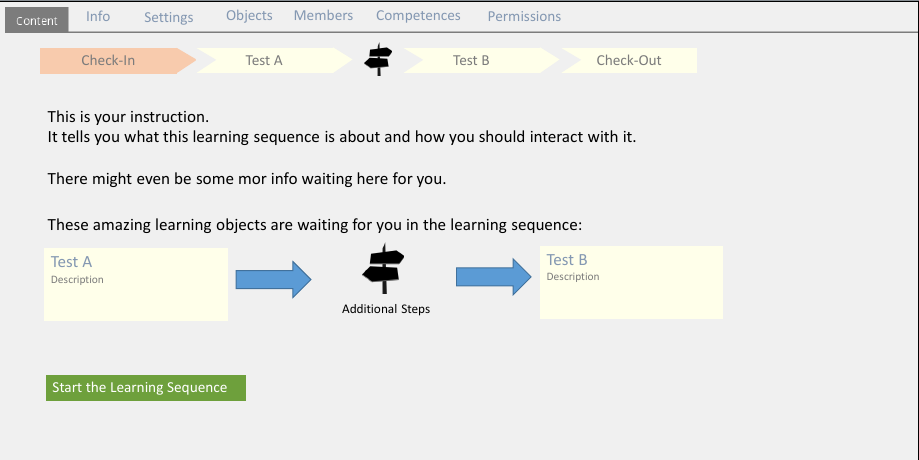Go to the Settings tab

(169, 17)
